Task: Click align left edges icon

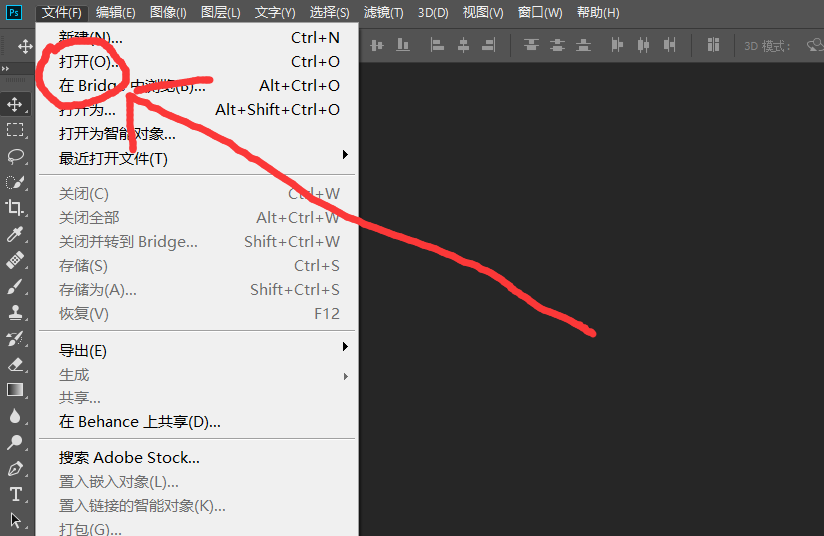Action: pyautogui.click(x=437, y=46)
